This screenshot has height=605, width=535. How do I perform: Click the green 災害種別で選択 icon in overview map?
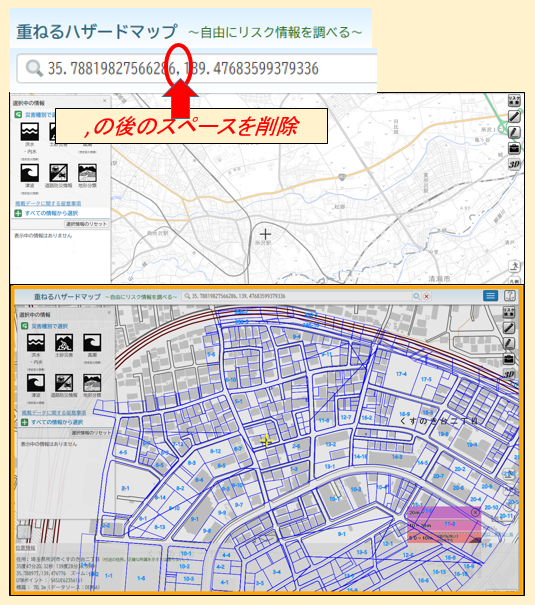(x=18, y=115)
